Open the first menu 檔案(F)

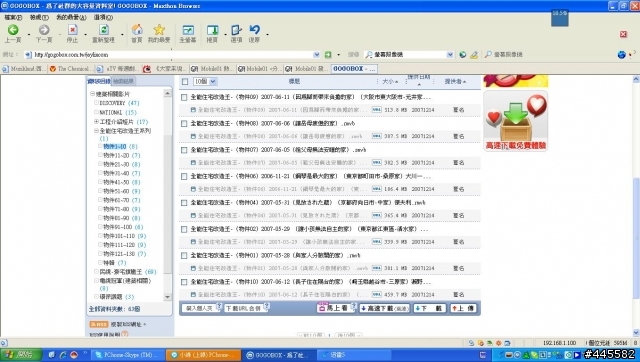point(13,18)
